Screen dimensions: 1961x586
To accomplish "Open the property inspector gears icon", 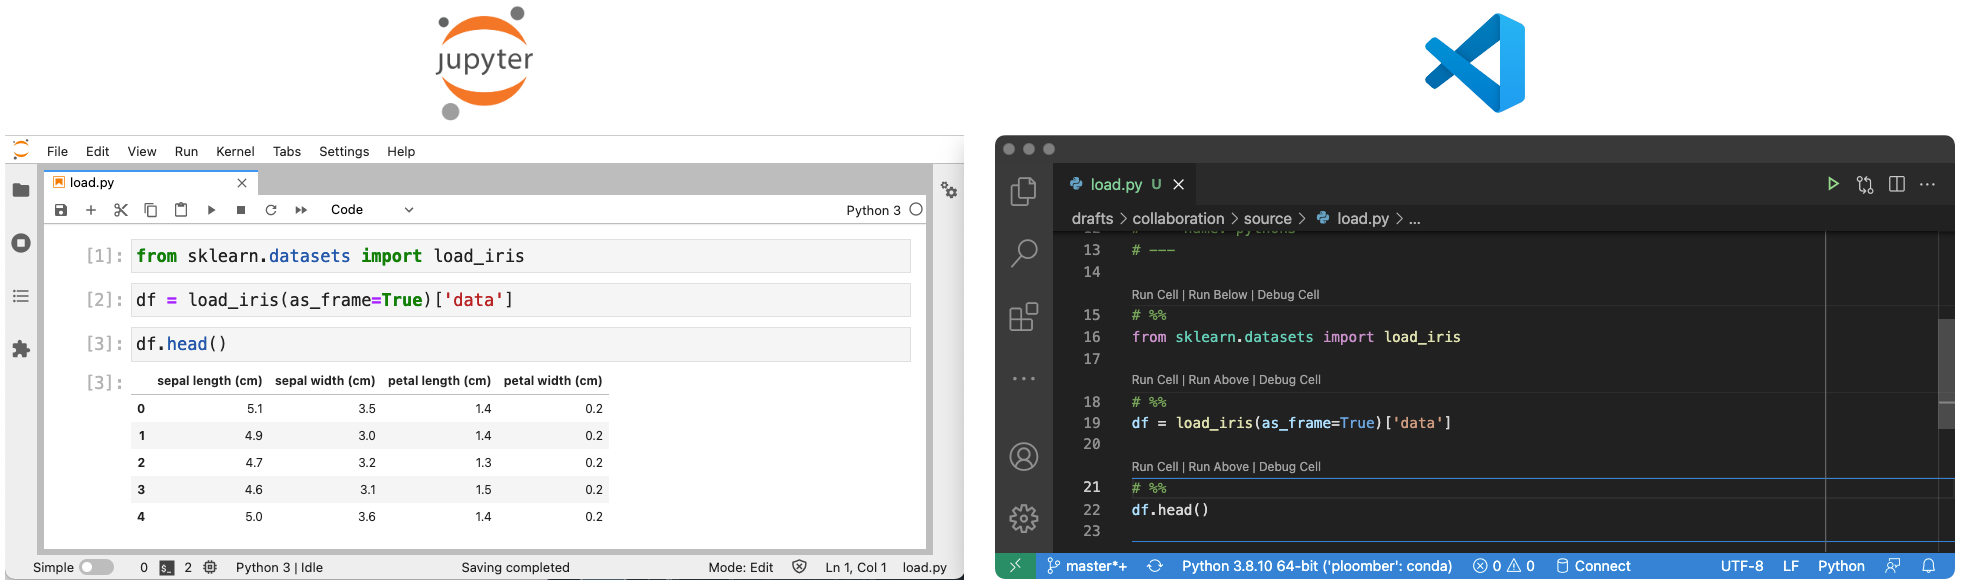I will pos(949,190).
